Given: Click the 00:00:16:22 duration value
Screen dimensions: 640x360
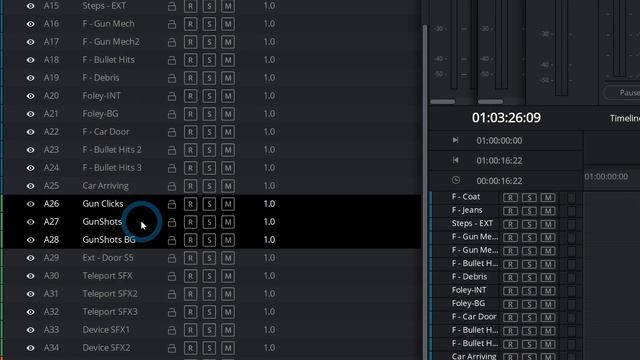Looking at the screenshot, I should pyautogui.click(x=499, y=180).
